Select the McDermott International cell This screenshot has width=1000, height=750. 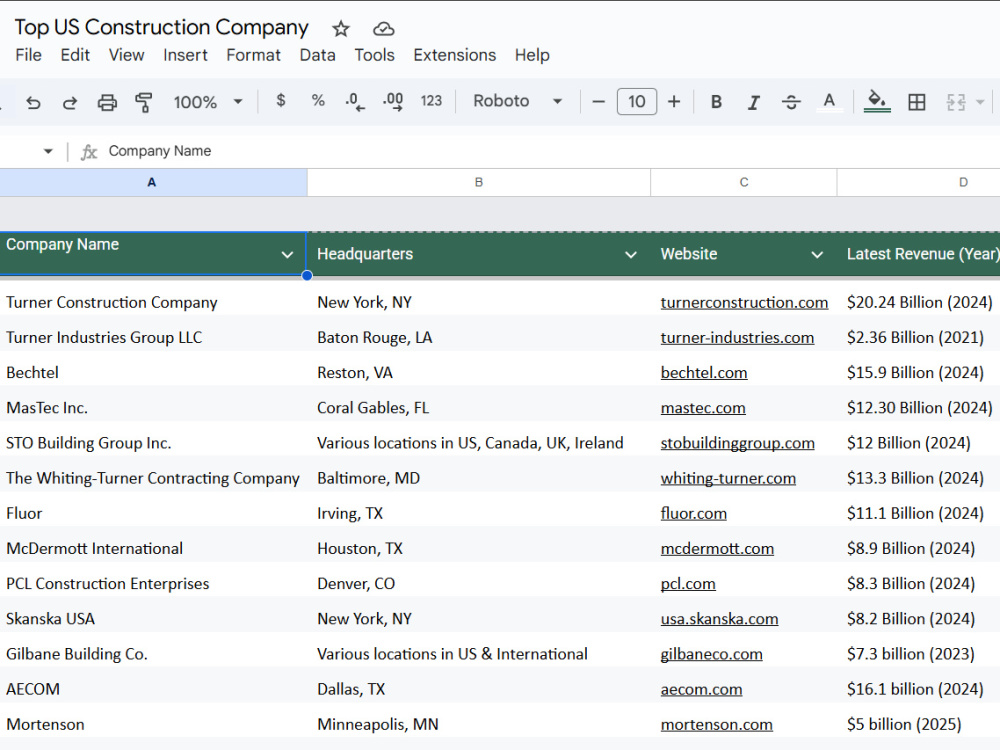tap(153, 548)
